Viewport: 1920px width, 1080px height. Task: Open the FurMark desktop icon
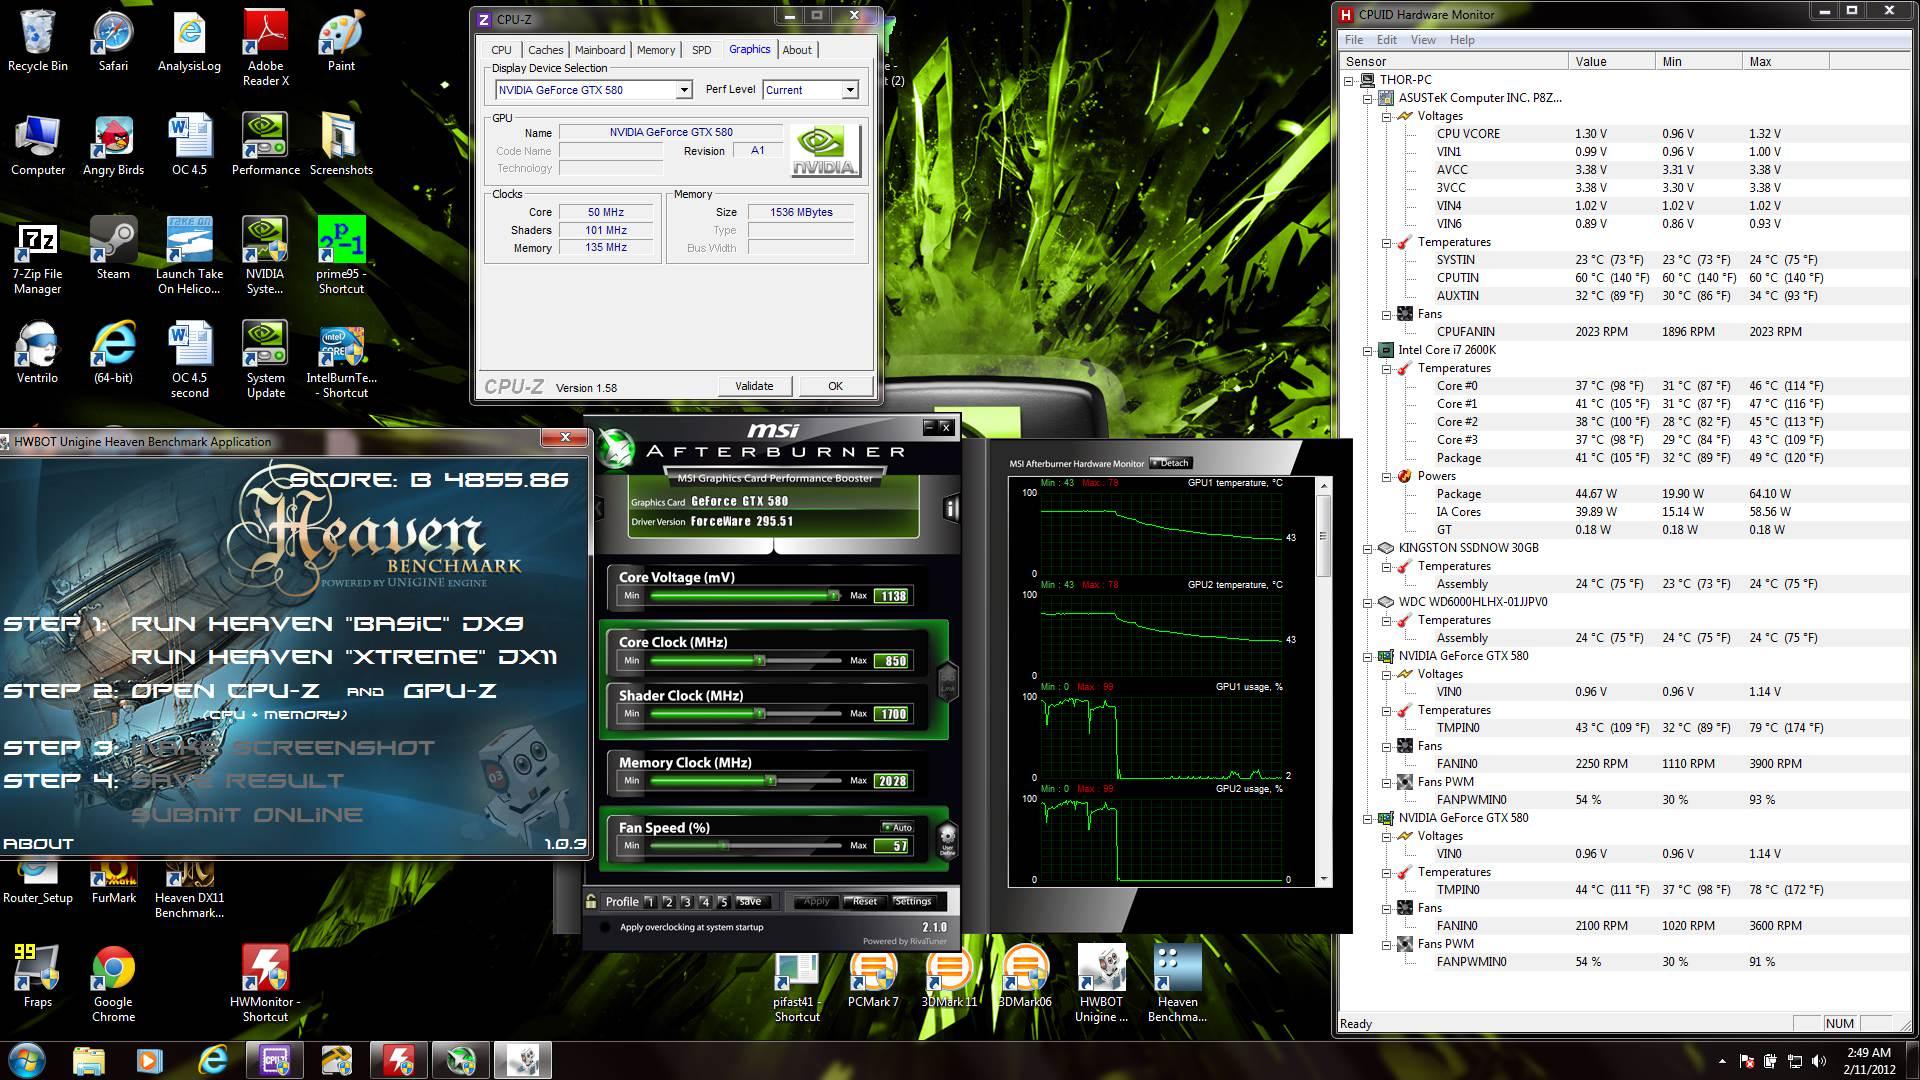click(x=113, y=880)
